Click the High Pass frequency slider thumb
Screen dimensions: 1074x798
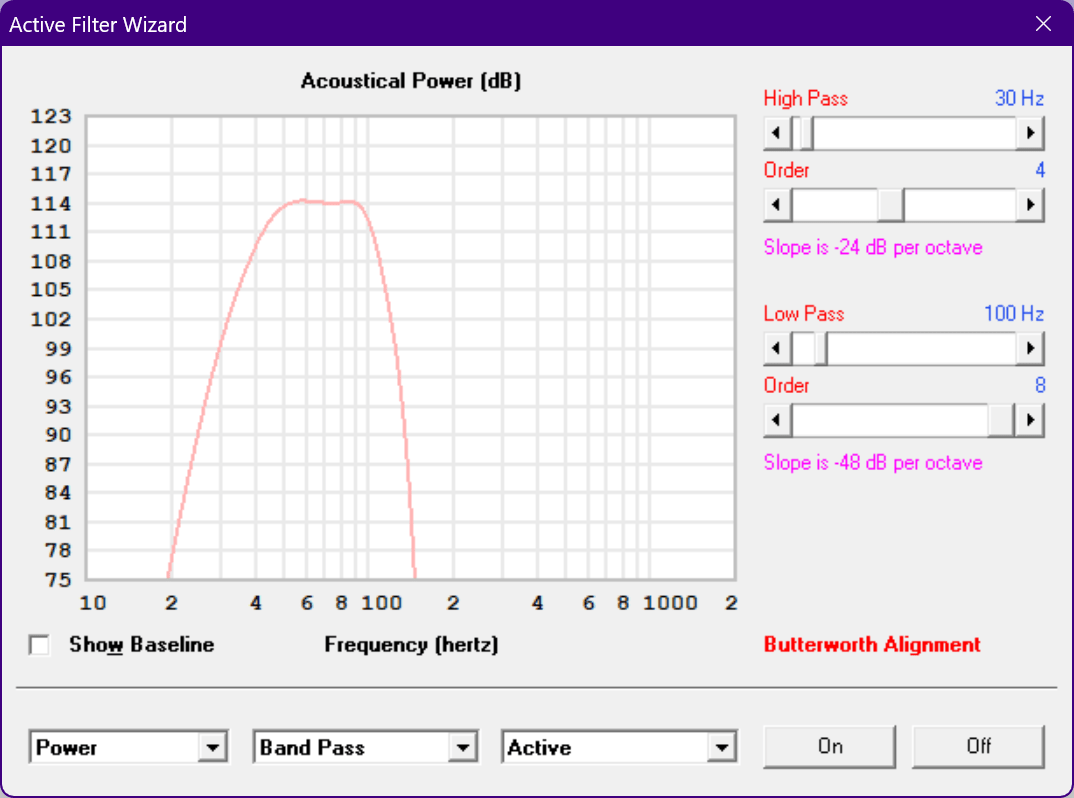coord(803,133)
